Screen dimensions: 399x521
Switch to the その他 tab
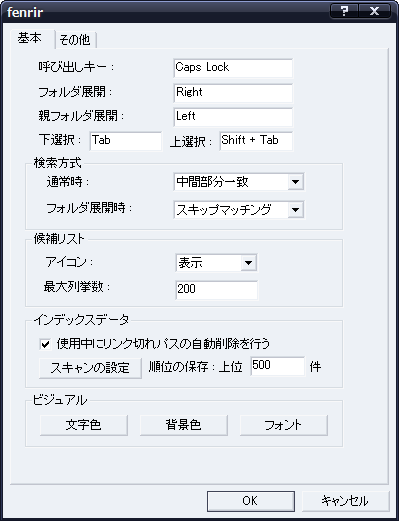tap(76, 40)
